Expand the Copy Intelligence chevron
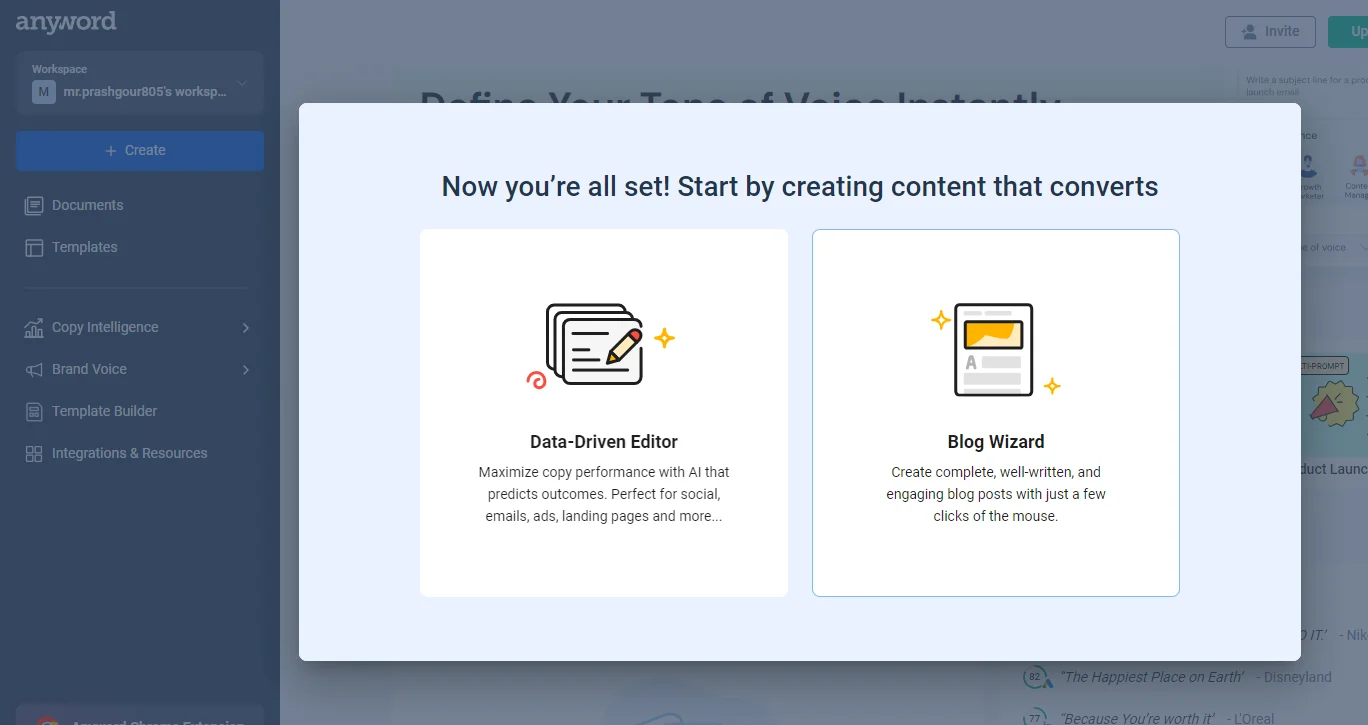Viewport: 1368px width, 725px height. click(246, 328)
